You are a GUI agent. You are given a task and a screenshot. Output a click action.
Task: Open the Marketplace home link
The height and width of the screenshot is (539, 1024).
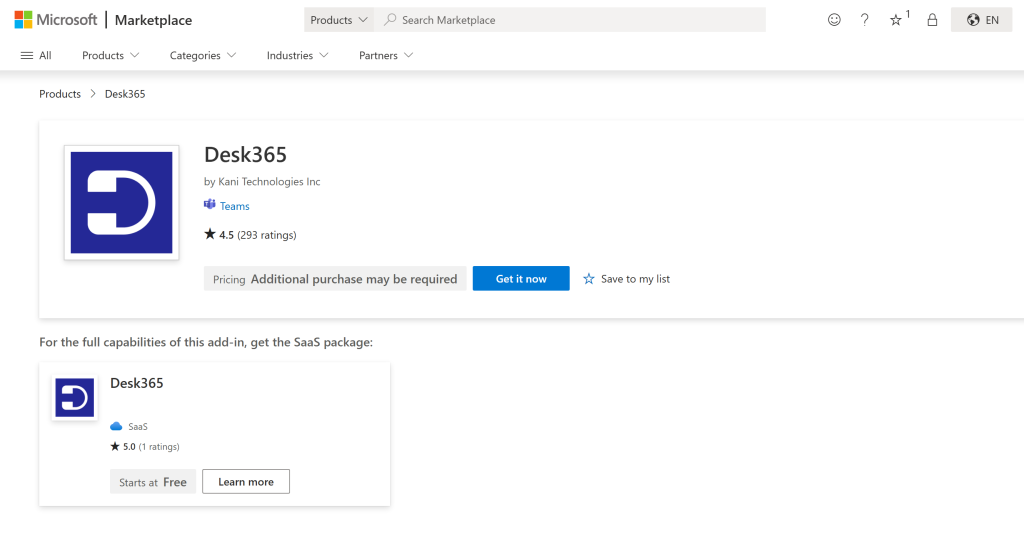coord(153,20)
